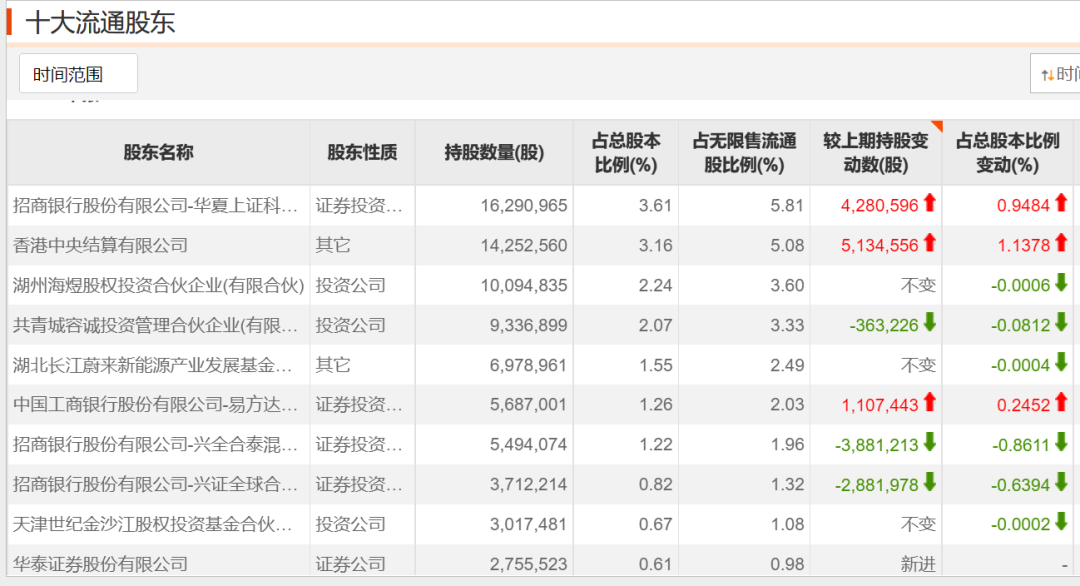Click the green down arrow beside -0.0004
This screenshot has height=586, width=1080.
coord(1061,362)
